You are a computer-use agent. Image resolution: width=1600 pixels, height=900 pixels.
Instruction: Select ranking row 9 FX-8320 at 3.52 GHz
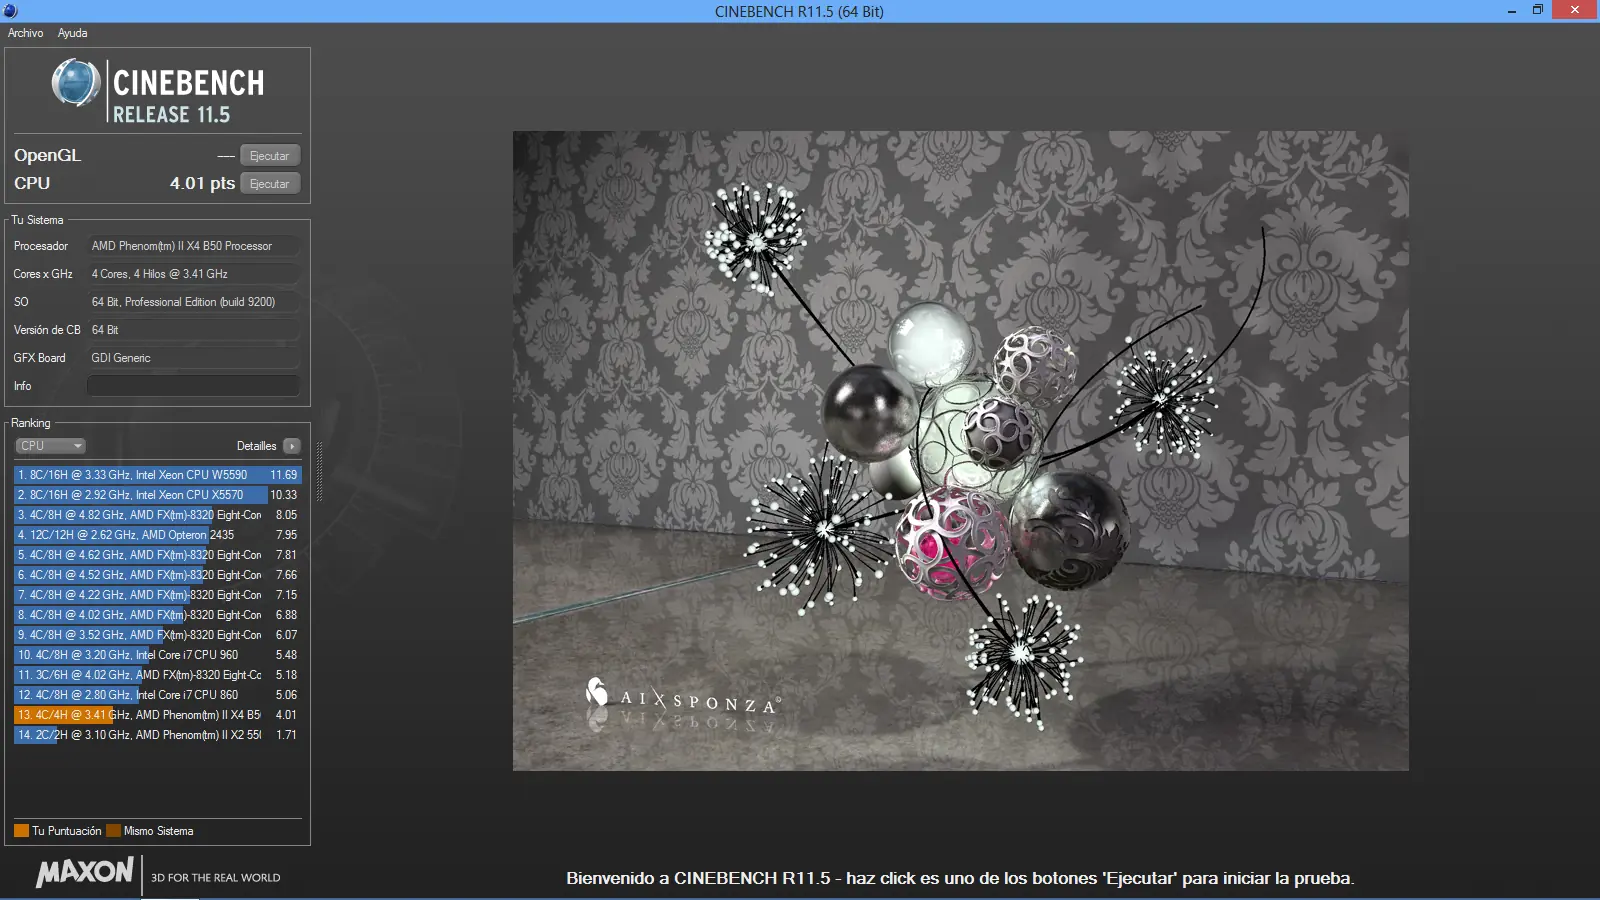pos(158,635)
